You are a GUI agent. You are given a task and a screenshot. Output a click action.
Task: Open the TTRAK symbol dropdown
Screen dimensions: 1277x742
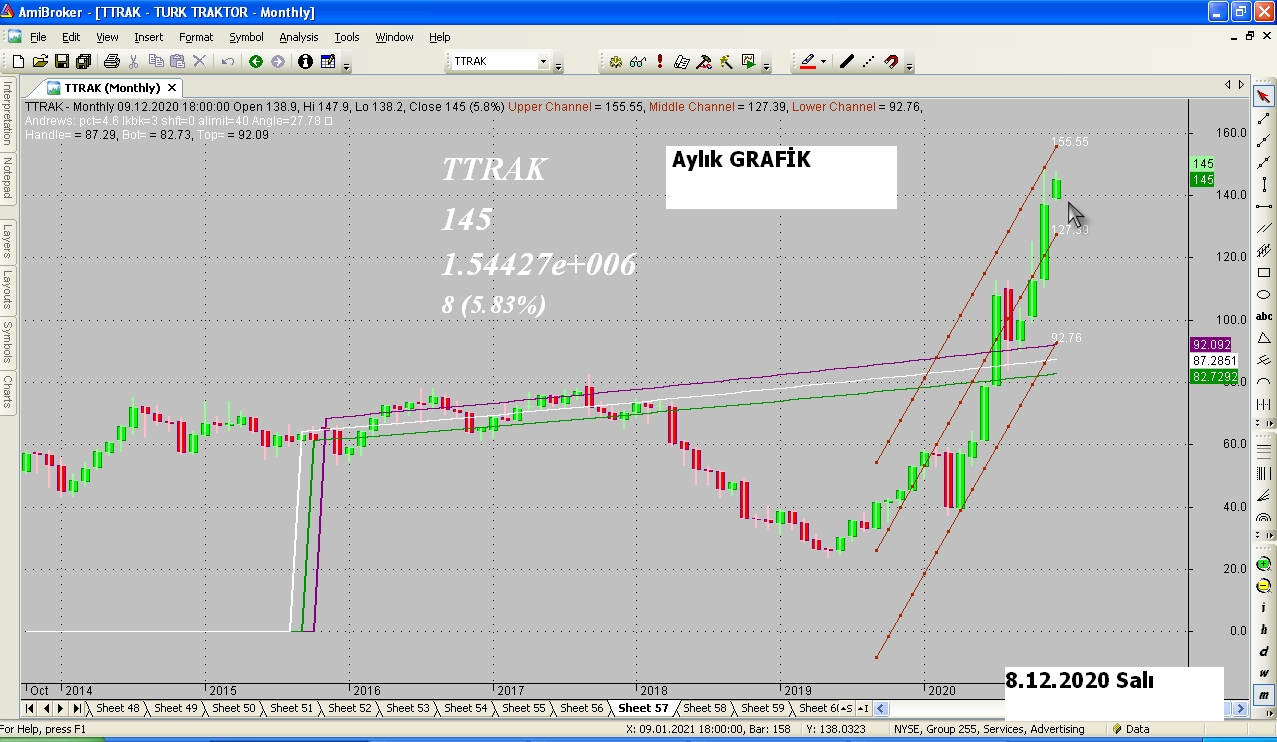click(544, 61)
